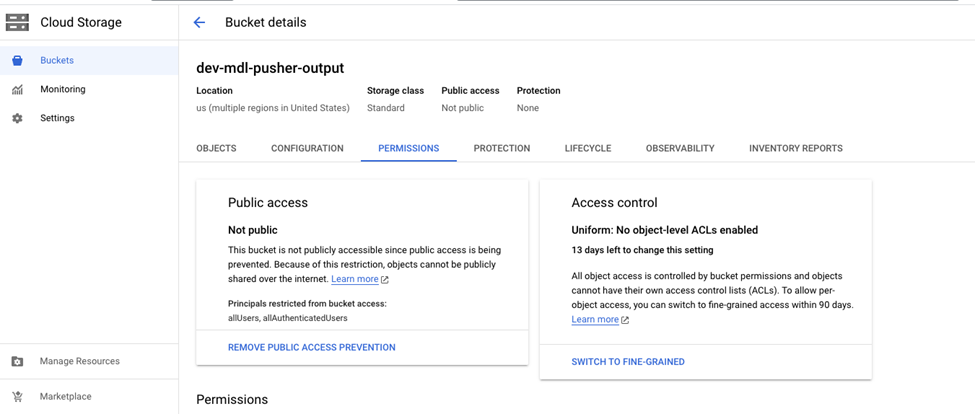Image resolution: width=975 pixels, height=414 pixels.
Task: Click the Manage Resources folder icon
Action: pos(17,361)
